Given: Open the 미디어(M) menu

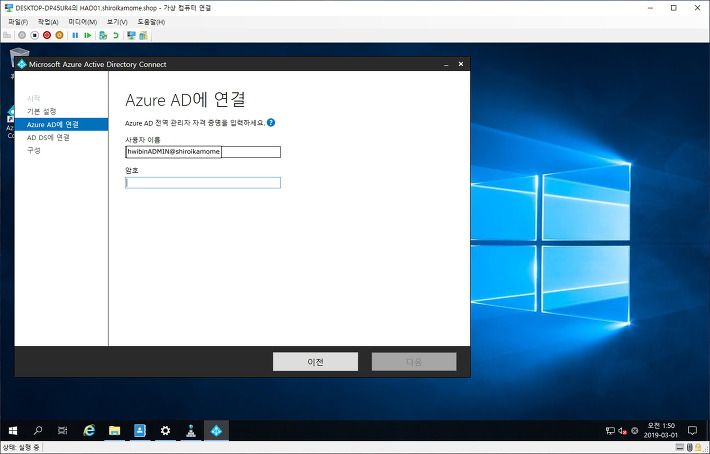Looking at the screenshot, I should [x=82, y=22].
